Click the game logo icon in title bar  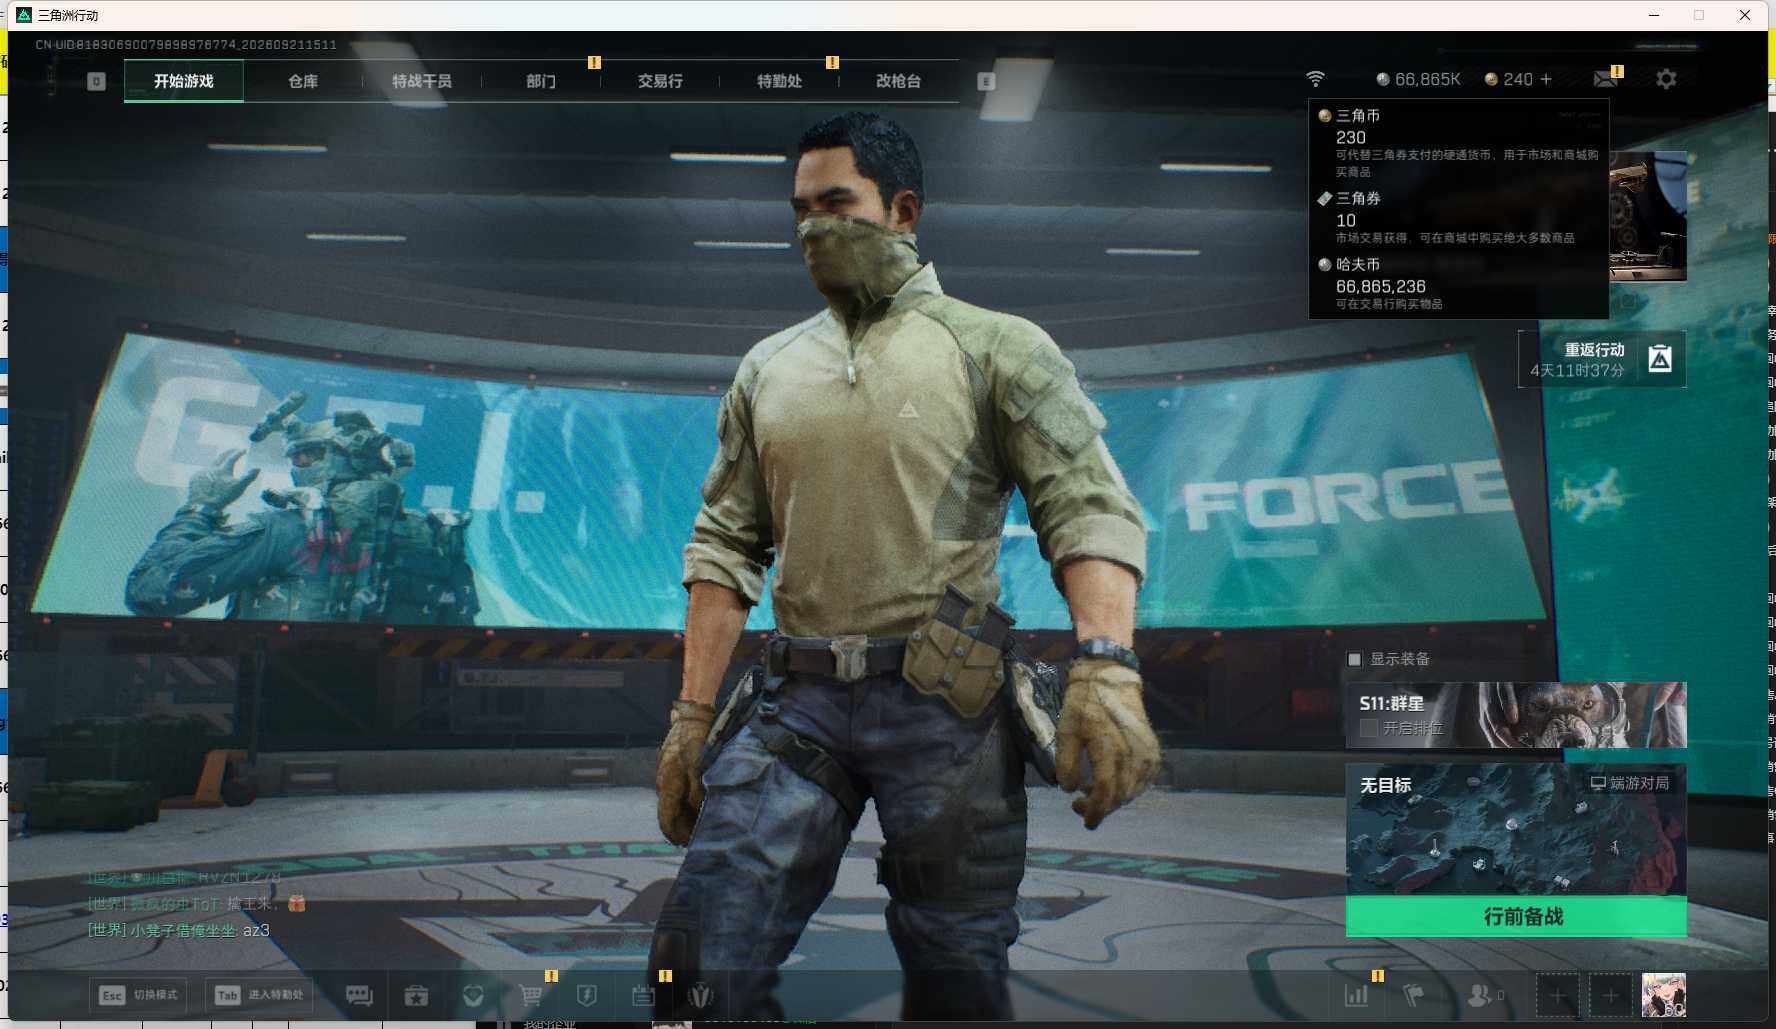24,15
